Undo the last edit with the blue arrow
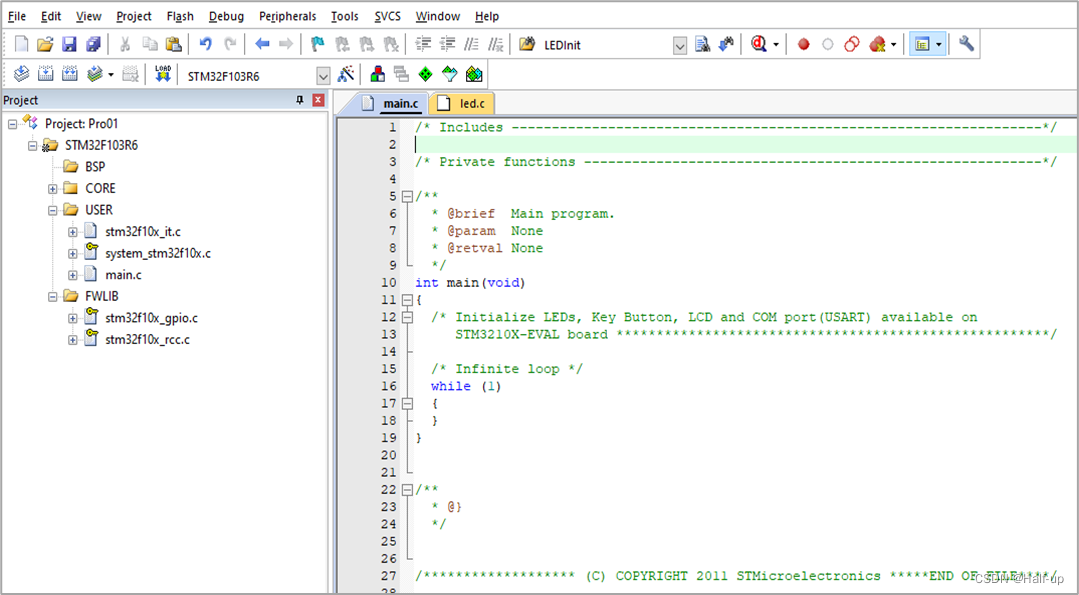Screen dimensions: 1079x595 [205, 45]
